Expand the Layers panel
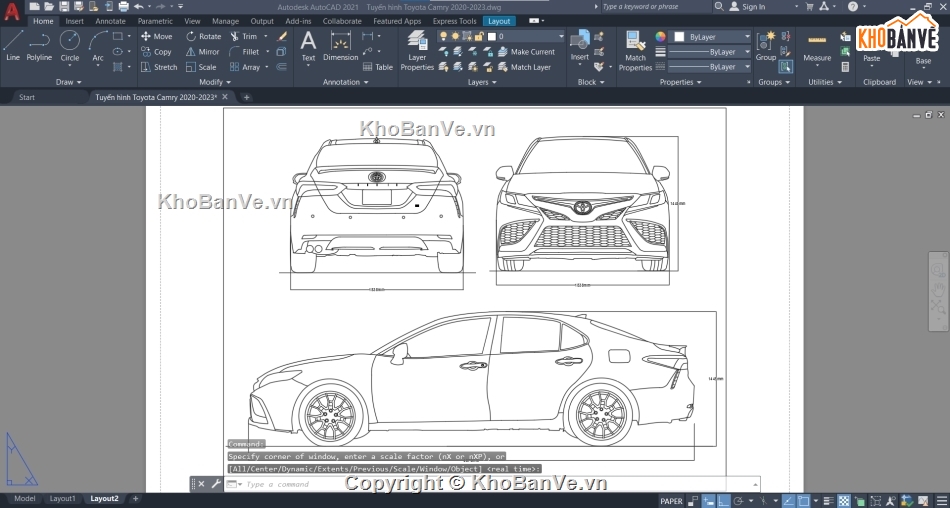The image size is (950, 508). [482, 82]
